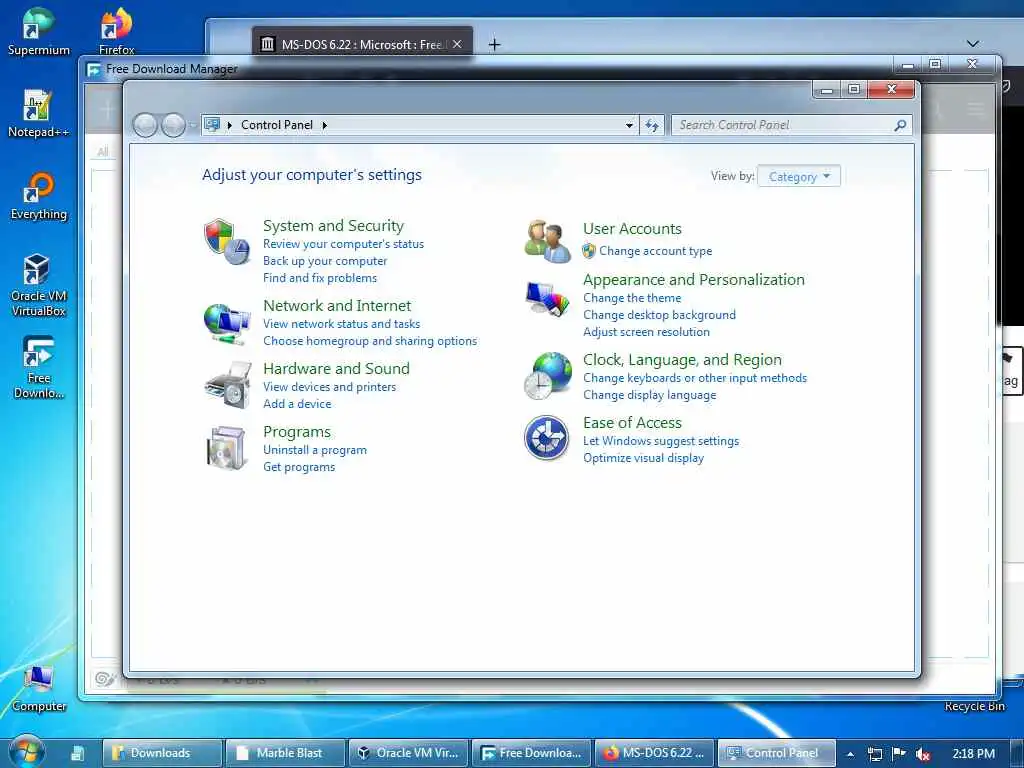Screen dimensions: 1024x768
Task: Open the View by Category dropdown
Action: (799, 176)
